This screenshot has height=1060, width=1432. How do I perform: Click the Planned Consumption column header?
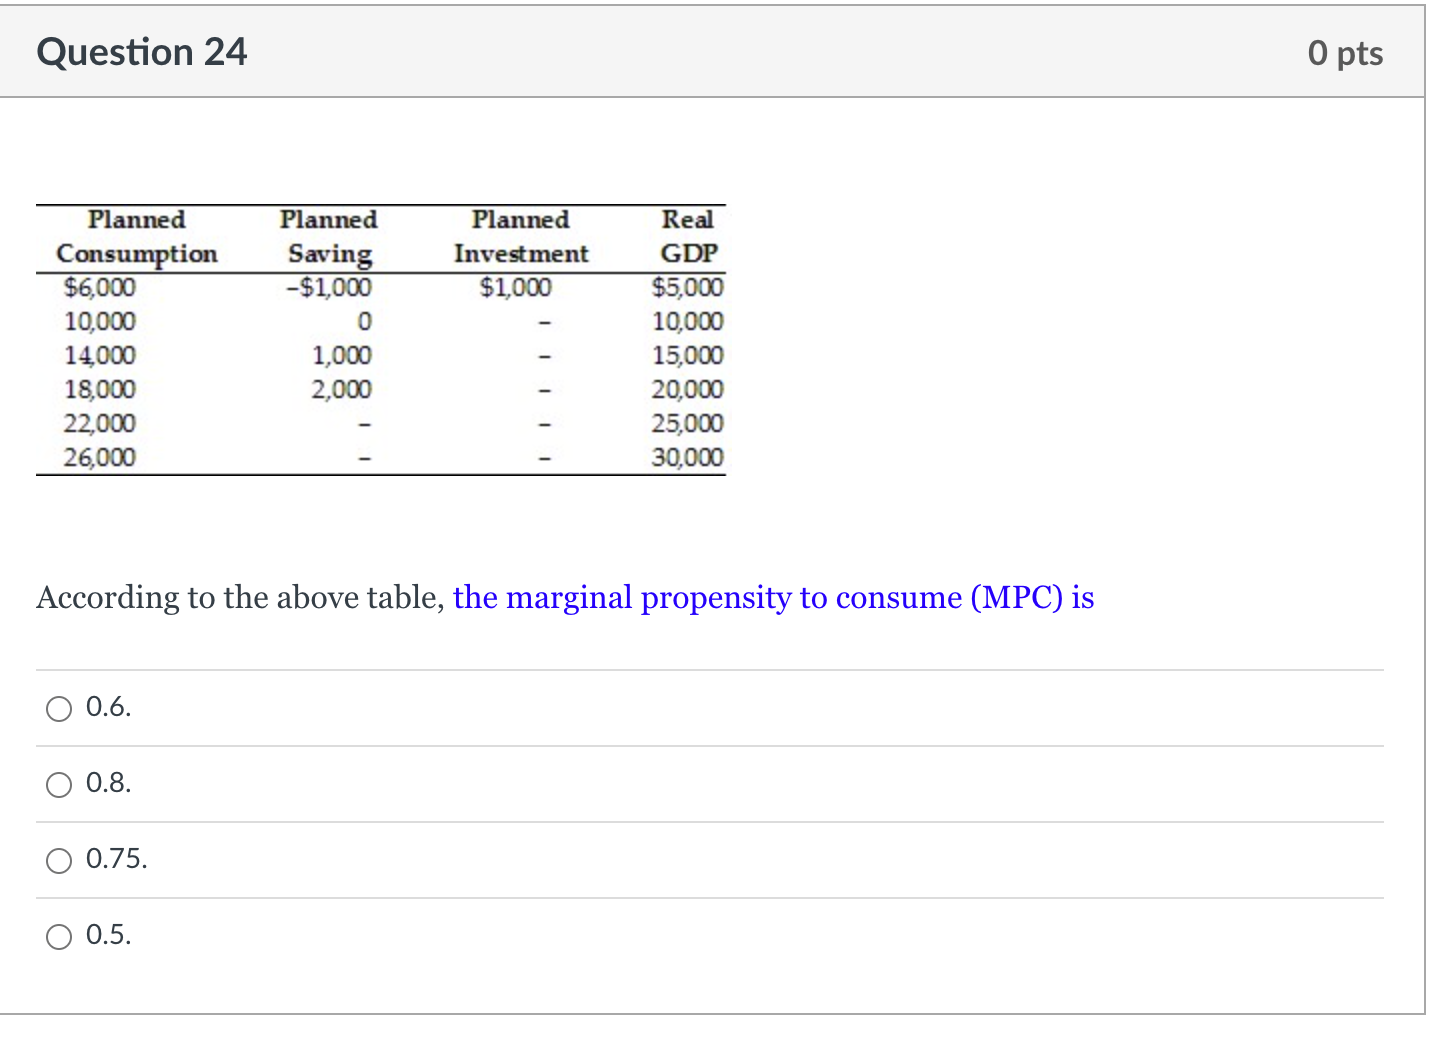tap(137, 237)
